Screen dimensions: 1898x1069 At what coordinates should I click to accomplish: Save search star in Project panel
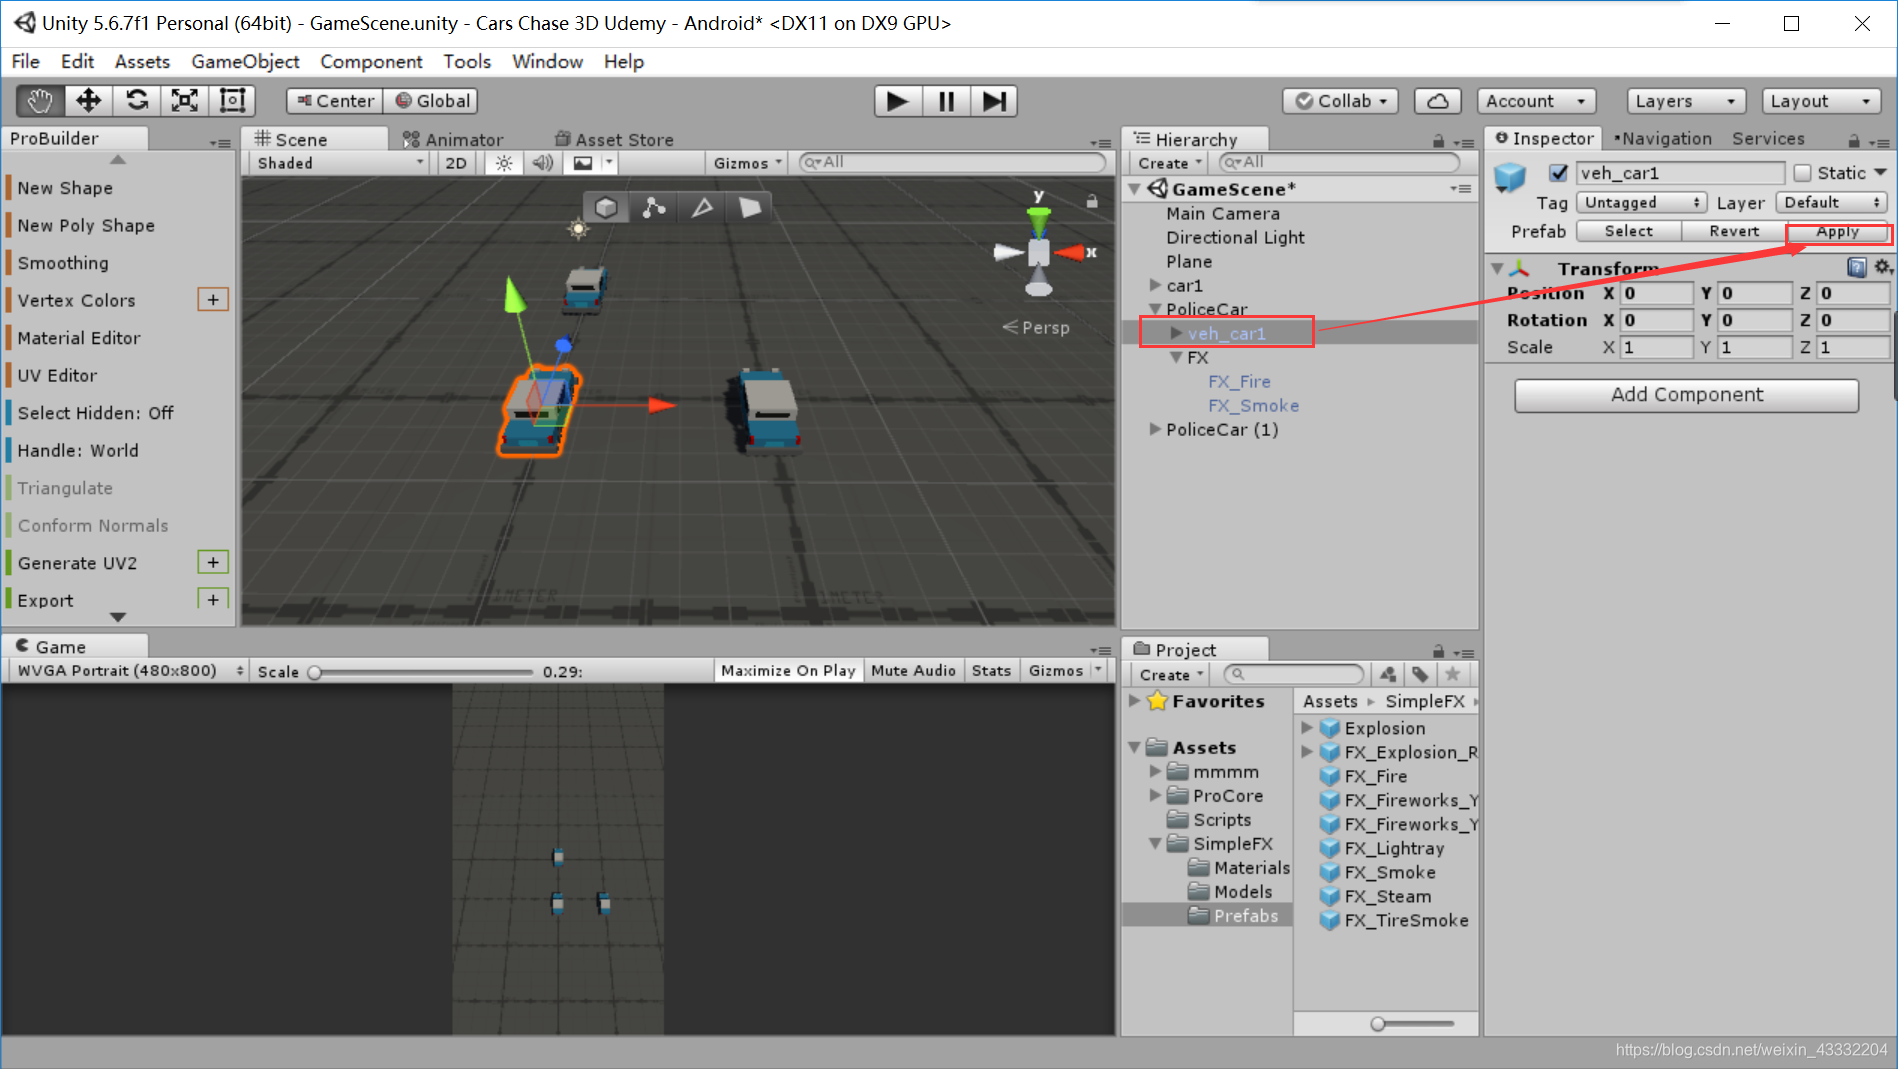click(x=1453, y=674)
